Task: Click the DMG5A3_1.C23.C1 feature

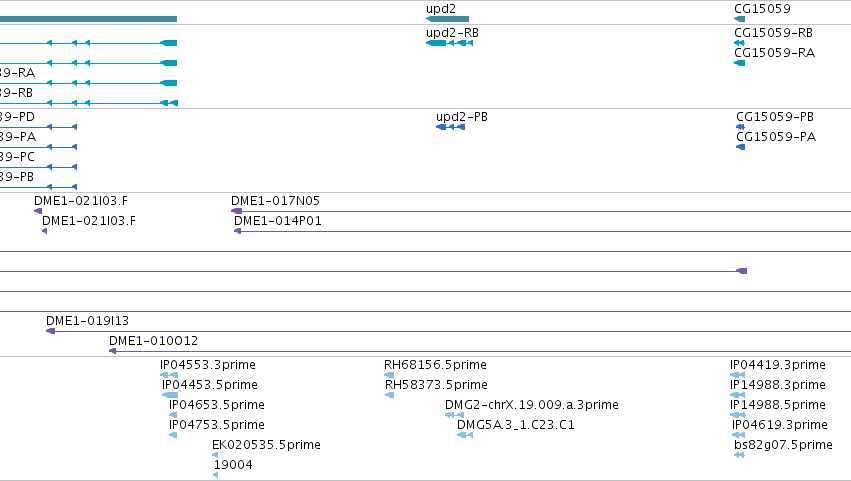Action: tap(465, 435)
